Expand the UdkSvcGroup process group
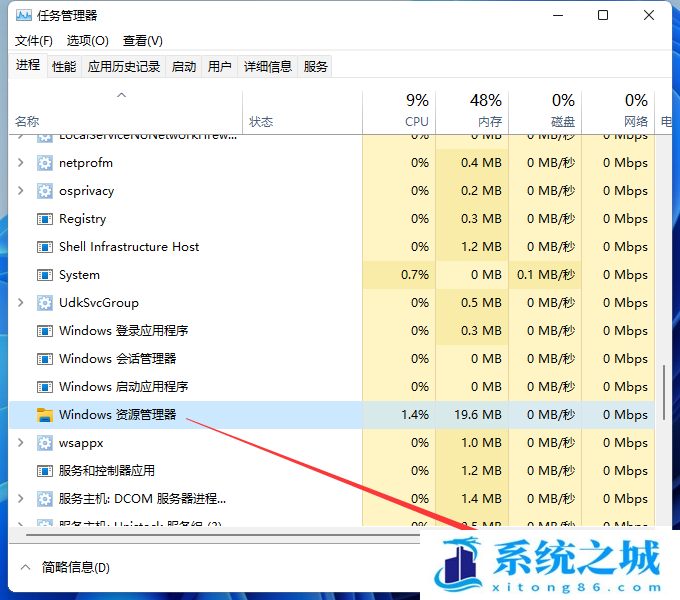The image size is (680, 600). (21, 303)
